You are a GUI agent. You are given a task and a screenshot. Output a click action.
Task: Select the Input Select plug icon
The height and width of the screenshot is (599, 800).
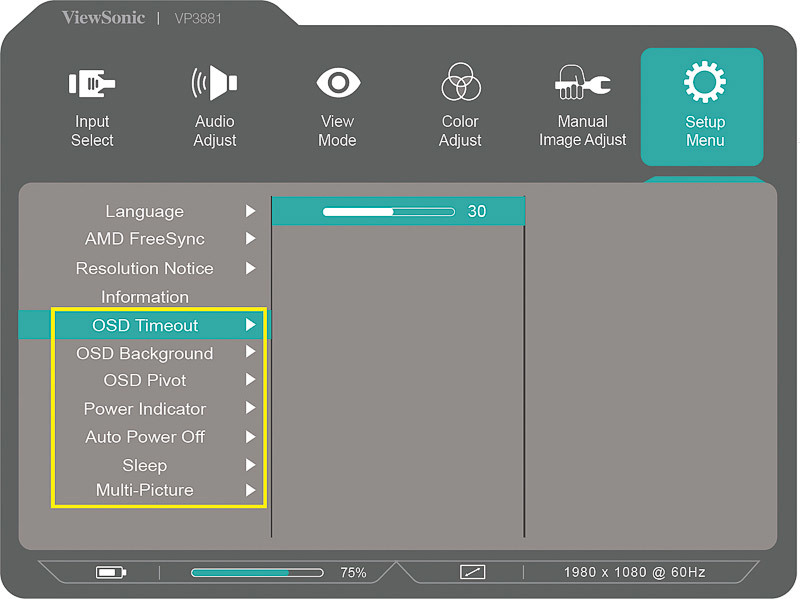[92, 83]
